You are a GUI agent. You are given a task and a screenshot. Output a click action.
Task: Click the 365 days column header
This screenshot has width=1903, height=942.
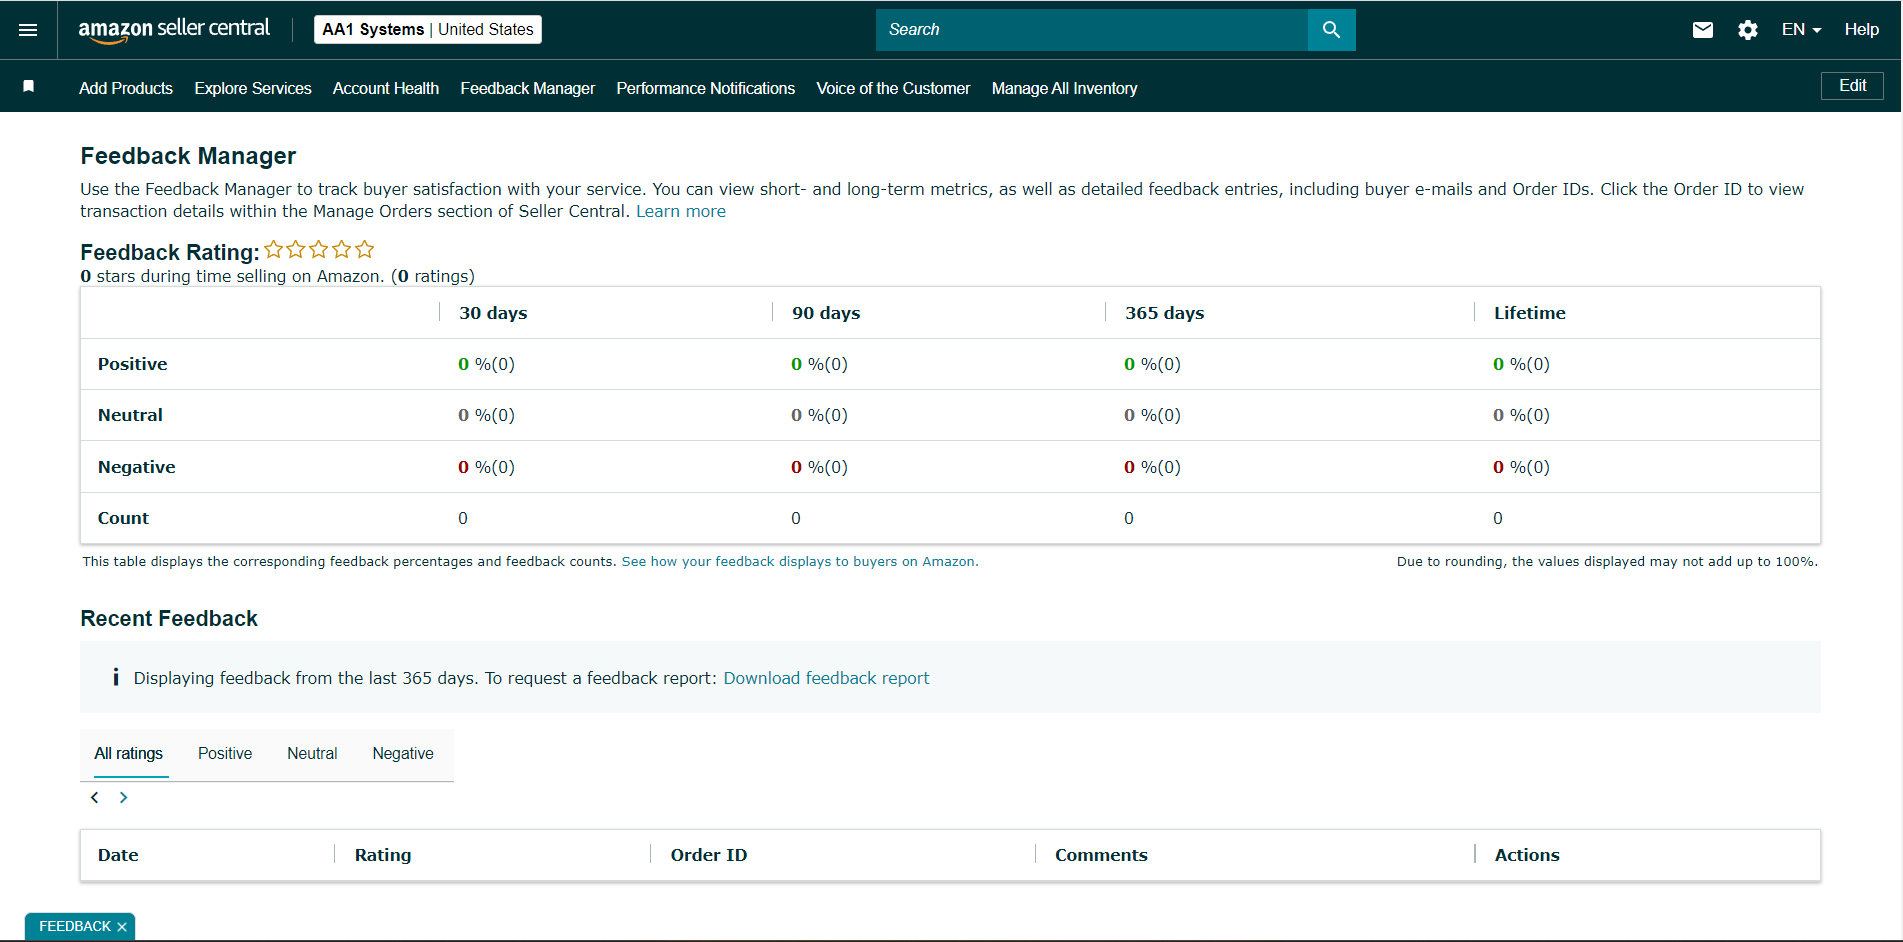[1164, 313]
